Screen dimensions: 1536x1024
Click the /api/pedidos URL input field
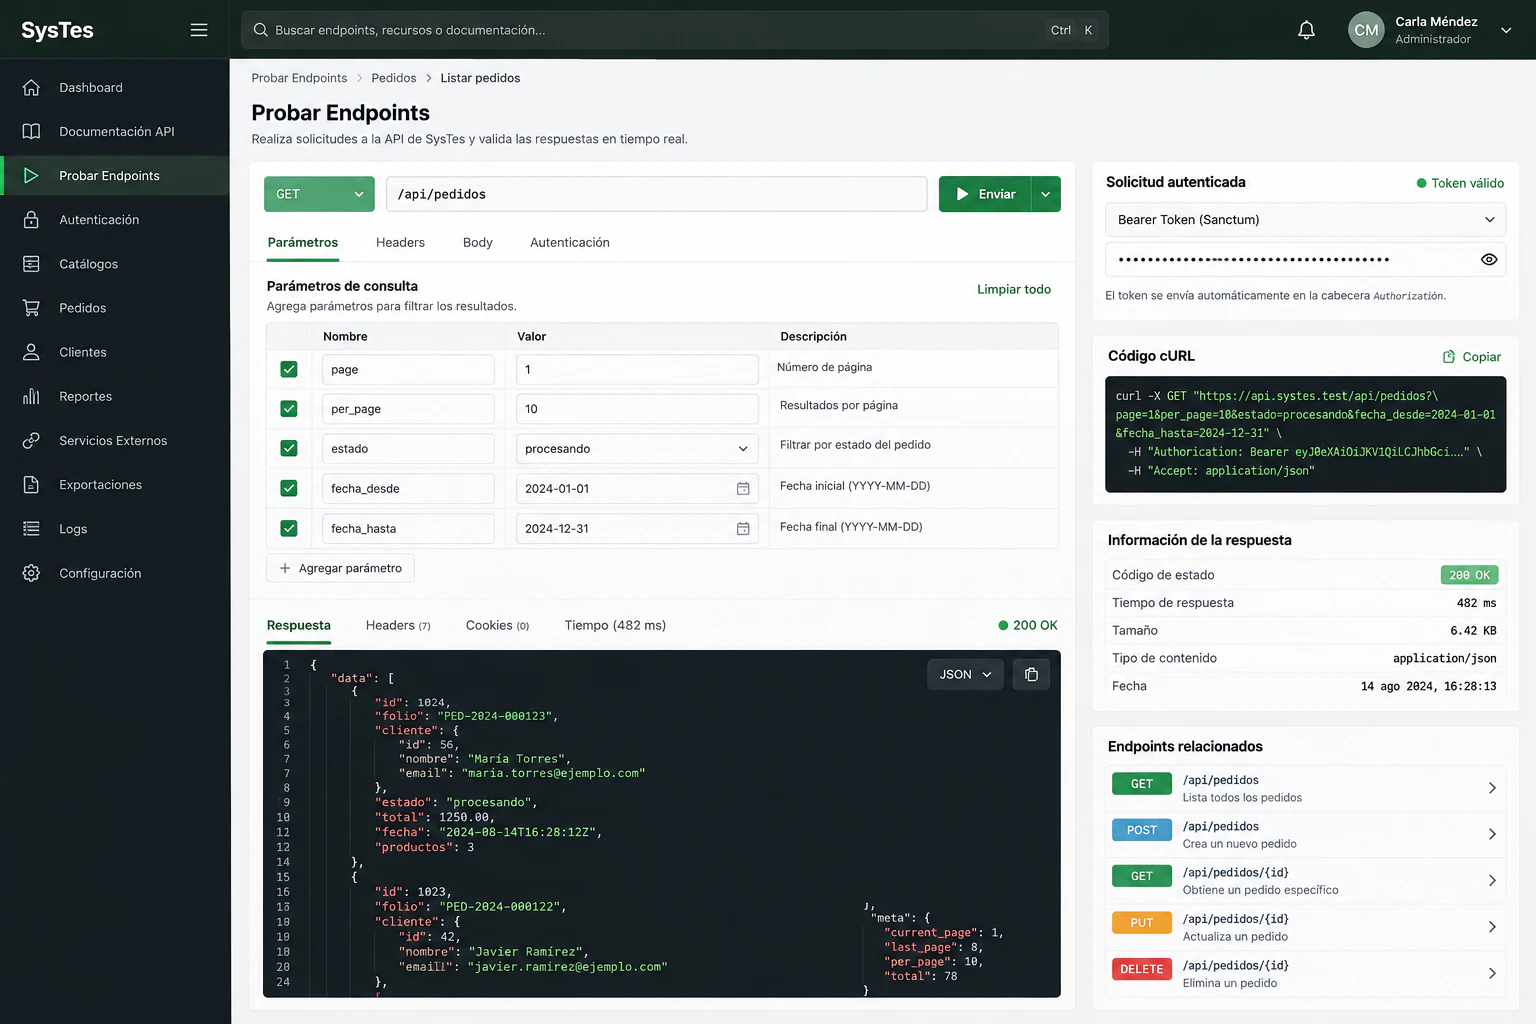pyautogui.click(x=656, y=194)
